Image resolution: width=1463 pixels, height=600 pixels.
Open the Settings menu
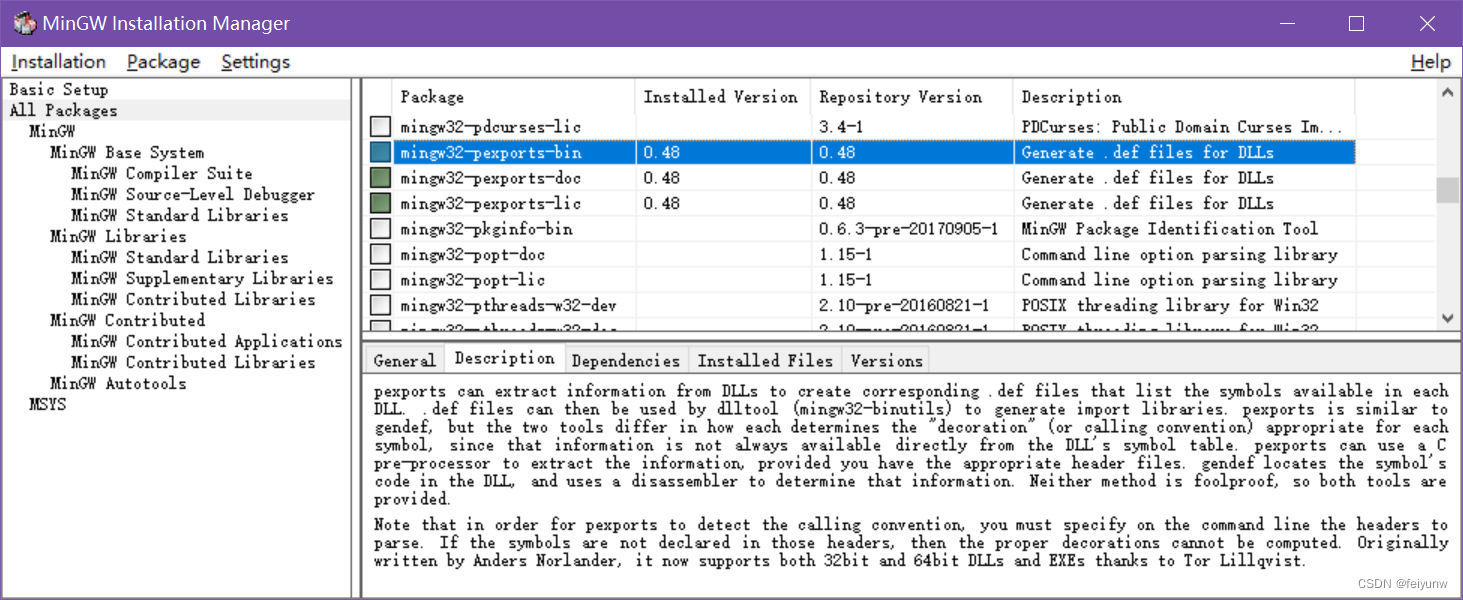pos(255,62)
